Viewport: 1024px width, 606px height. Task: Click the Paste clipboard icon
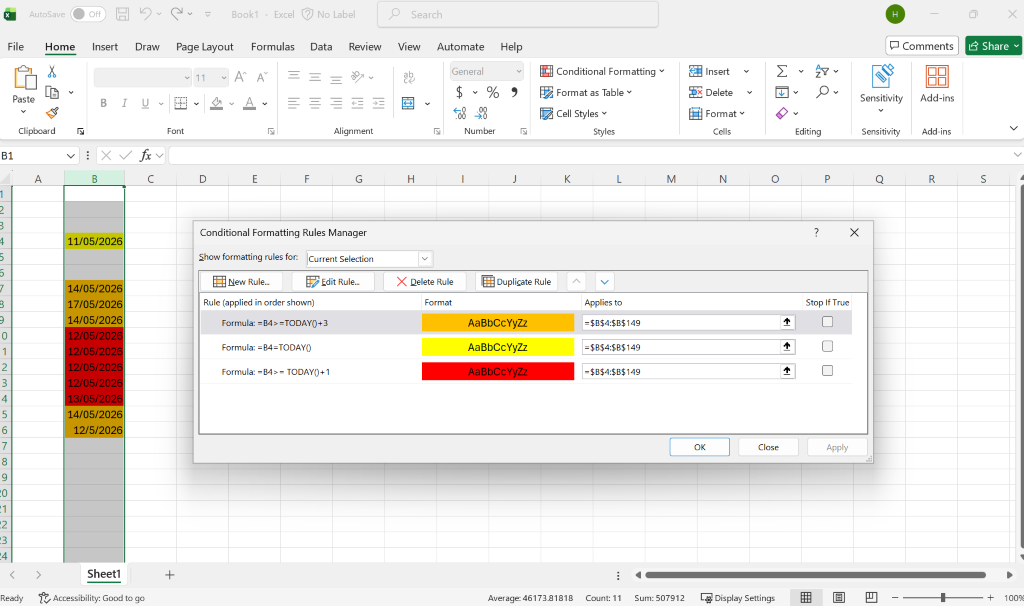pyautogui.click(x=24, y=78)
